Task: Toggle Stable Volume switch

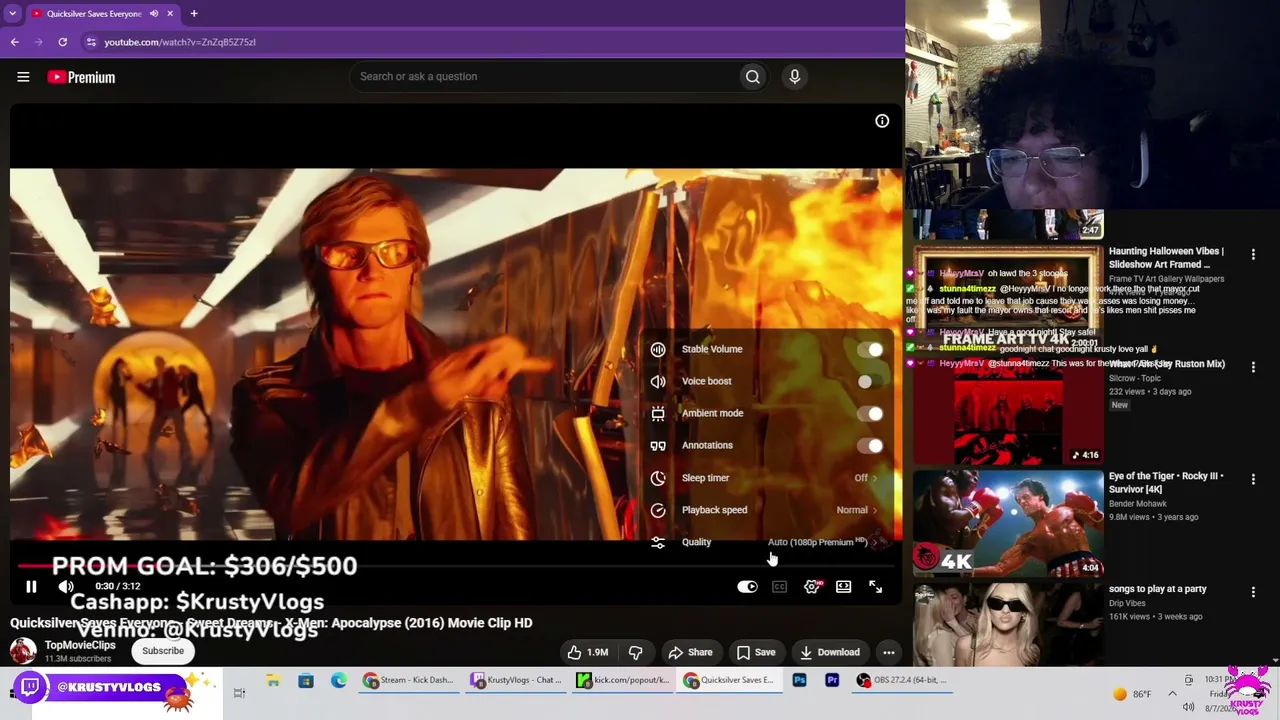Action: tap(870, 349)
